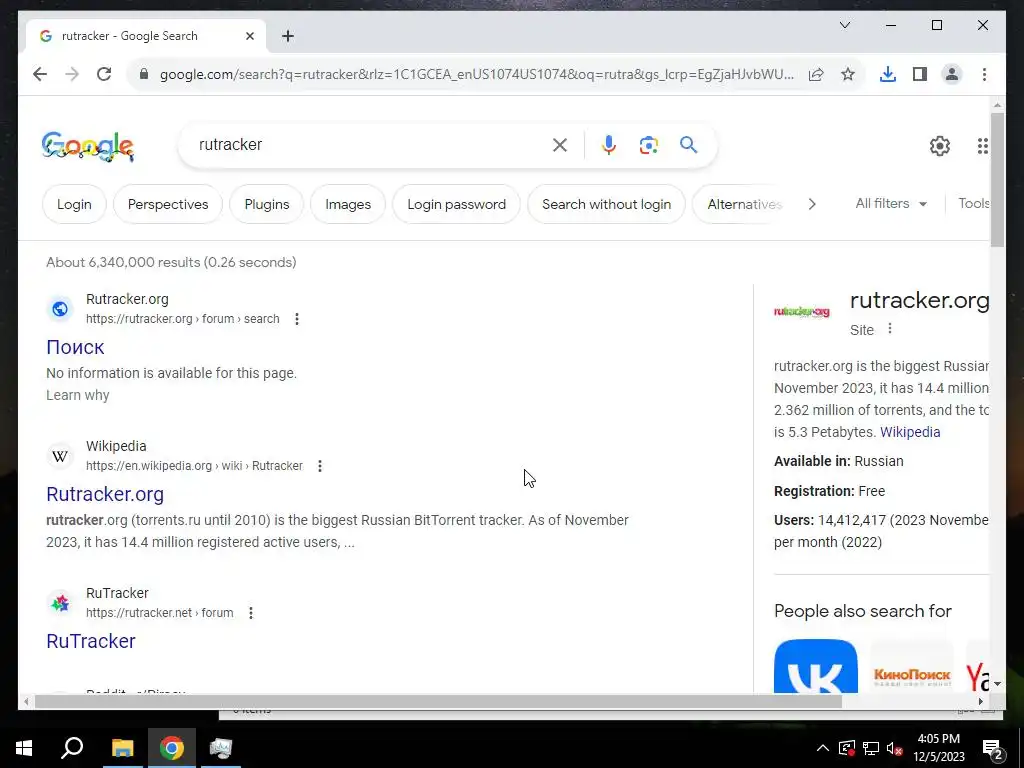Open a new tab with plus button
The width and height of the screenshot is (1024, 768).
288,36
